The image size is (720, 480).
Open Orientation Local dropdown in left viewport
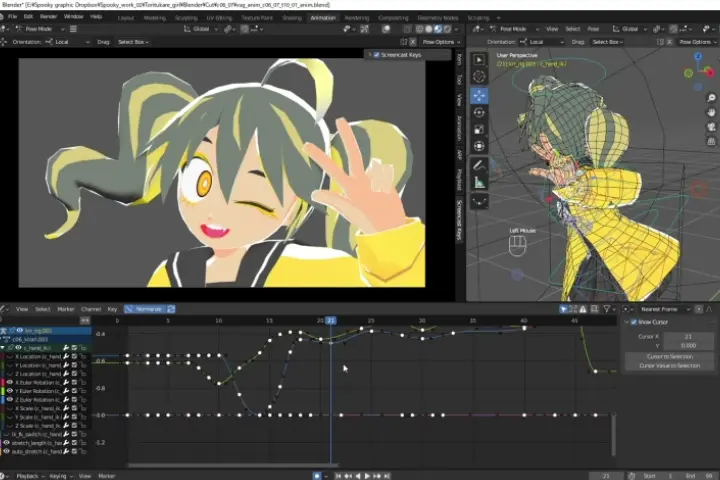(68, 42)
